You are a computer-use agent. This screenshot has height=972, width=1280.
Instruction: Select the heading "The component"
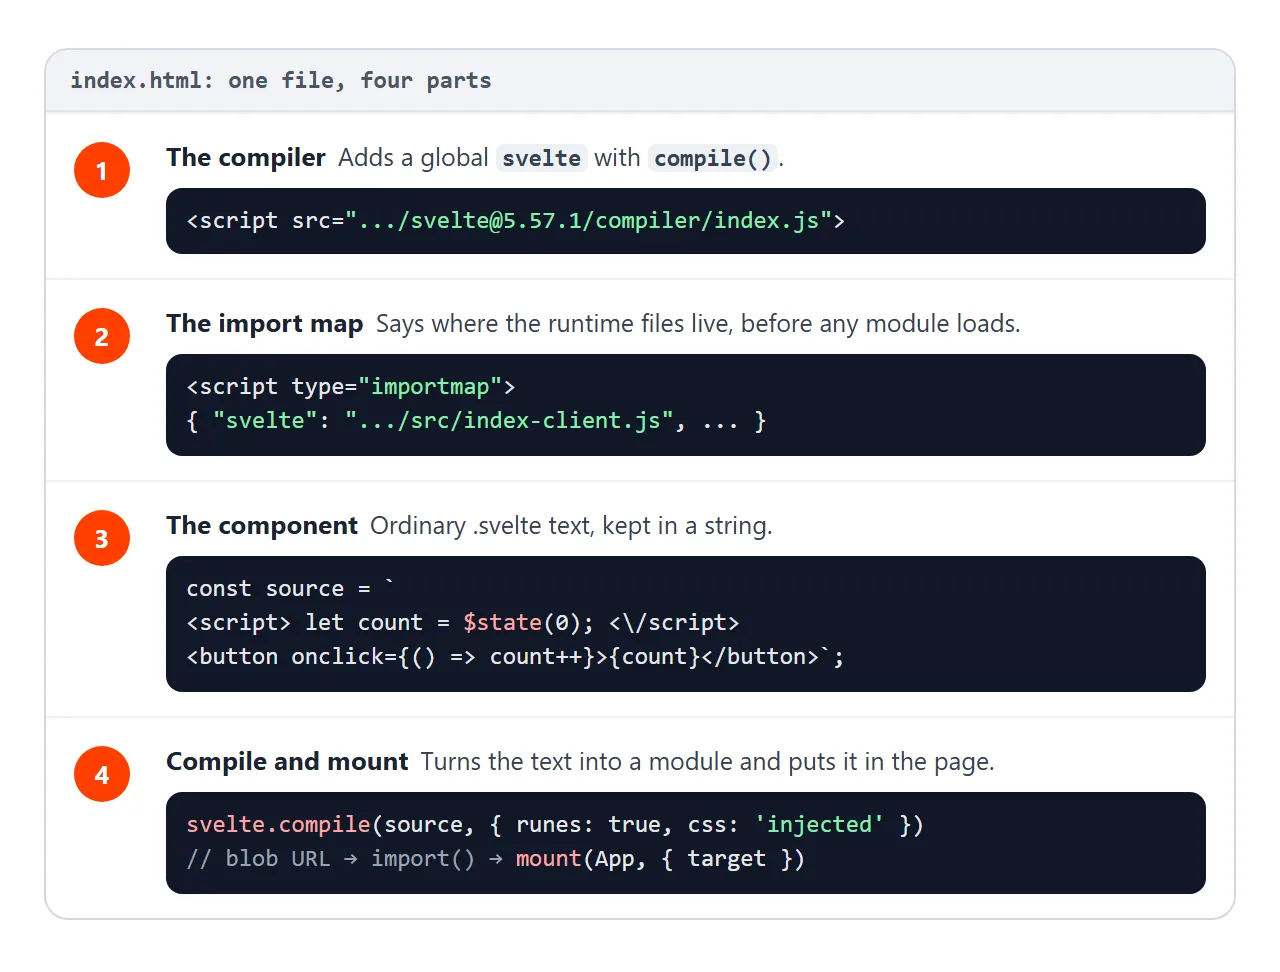(262, 525)
